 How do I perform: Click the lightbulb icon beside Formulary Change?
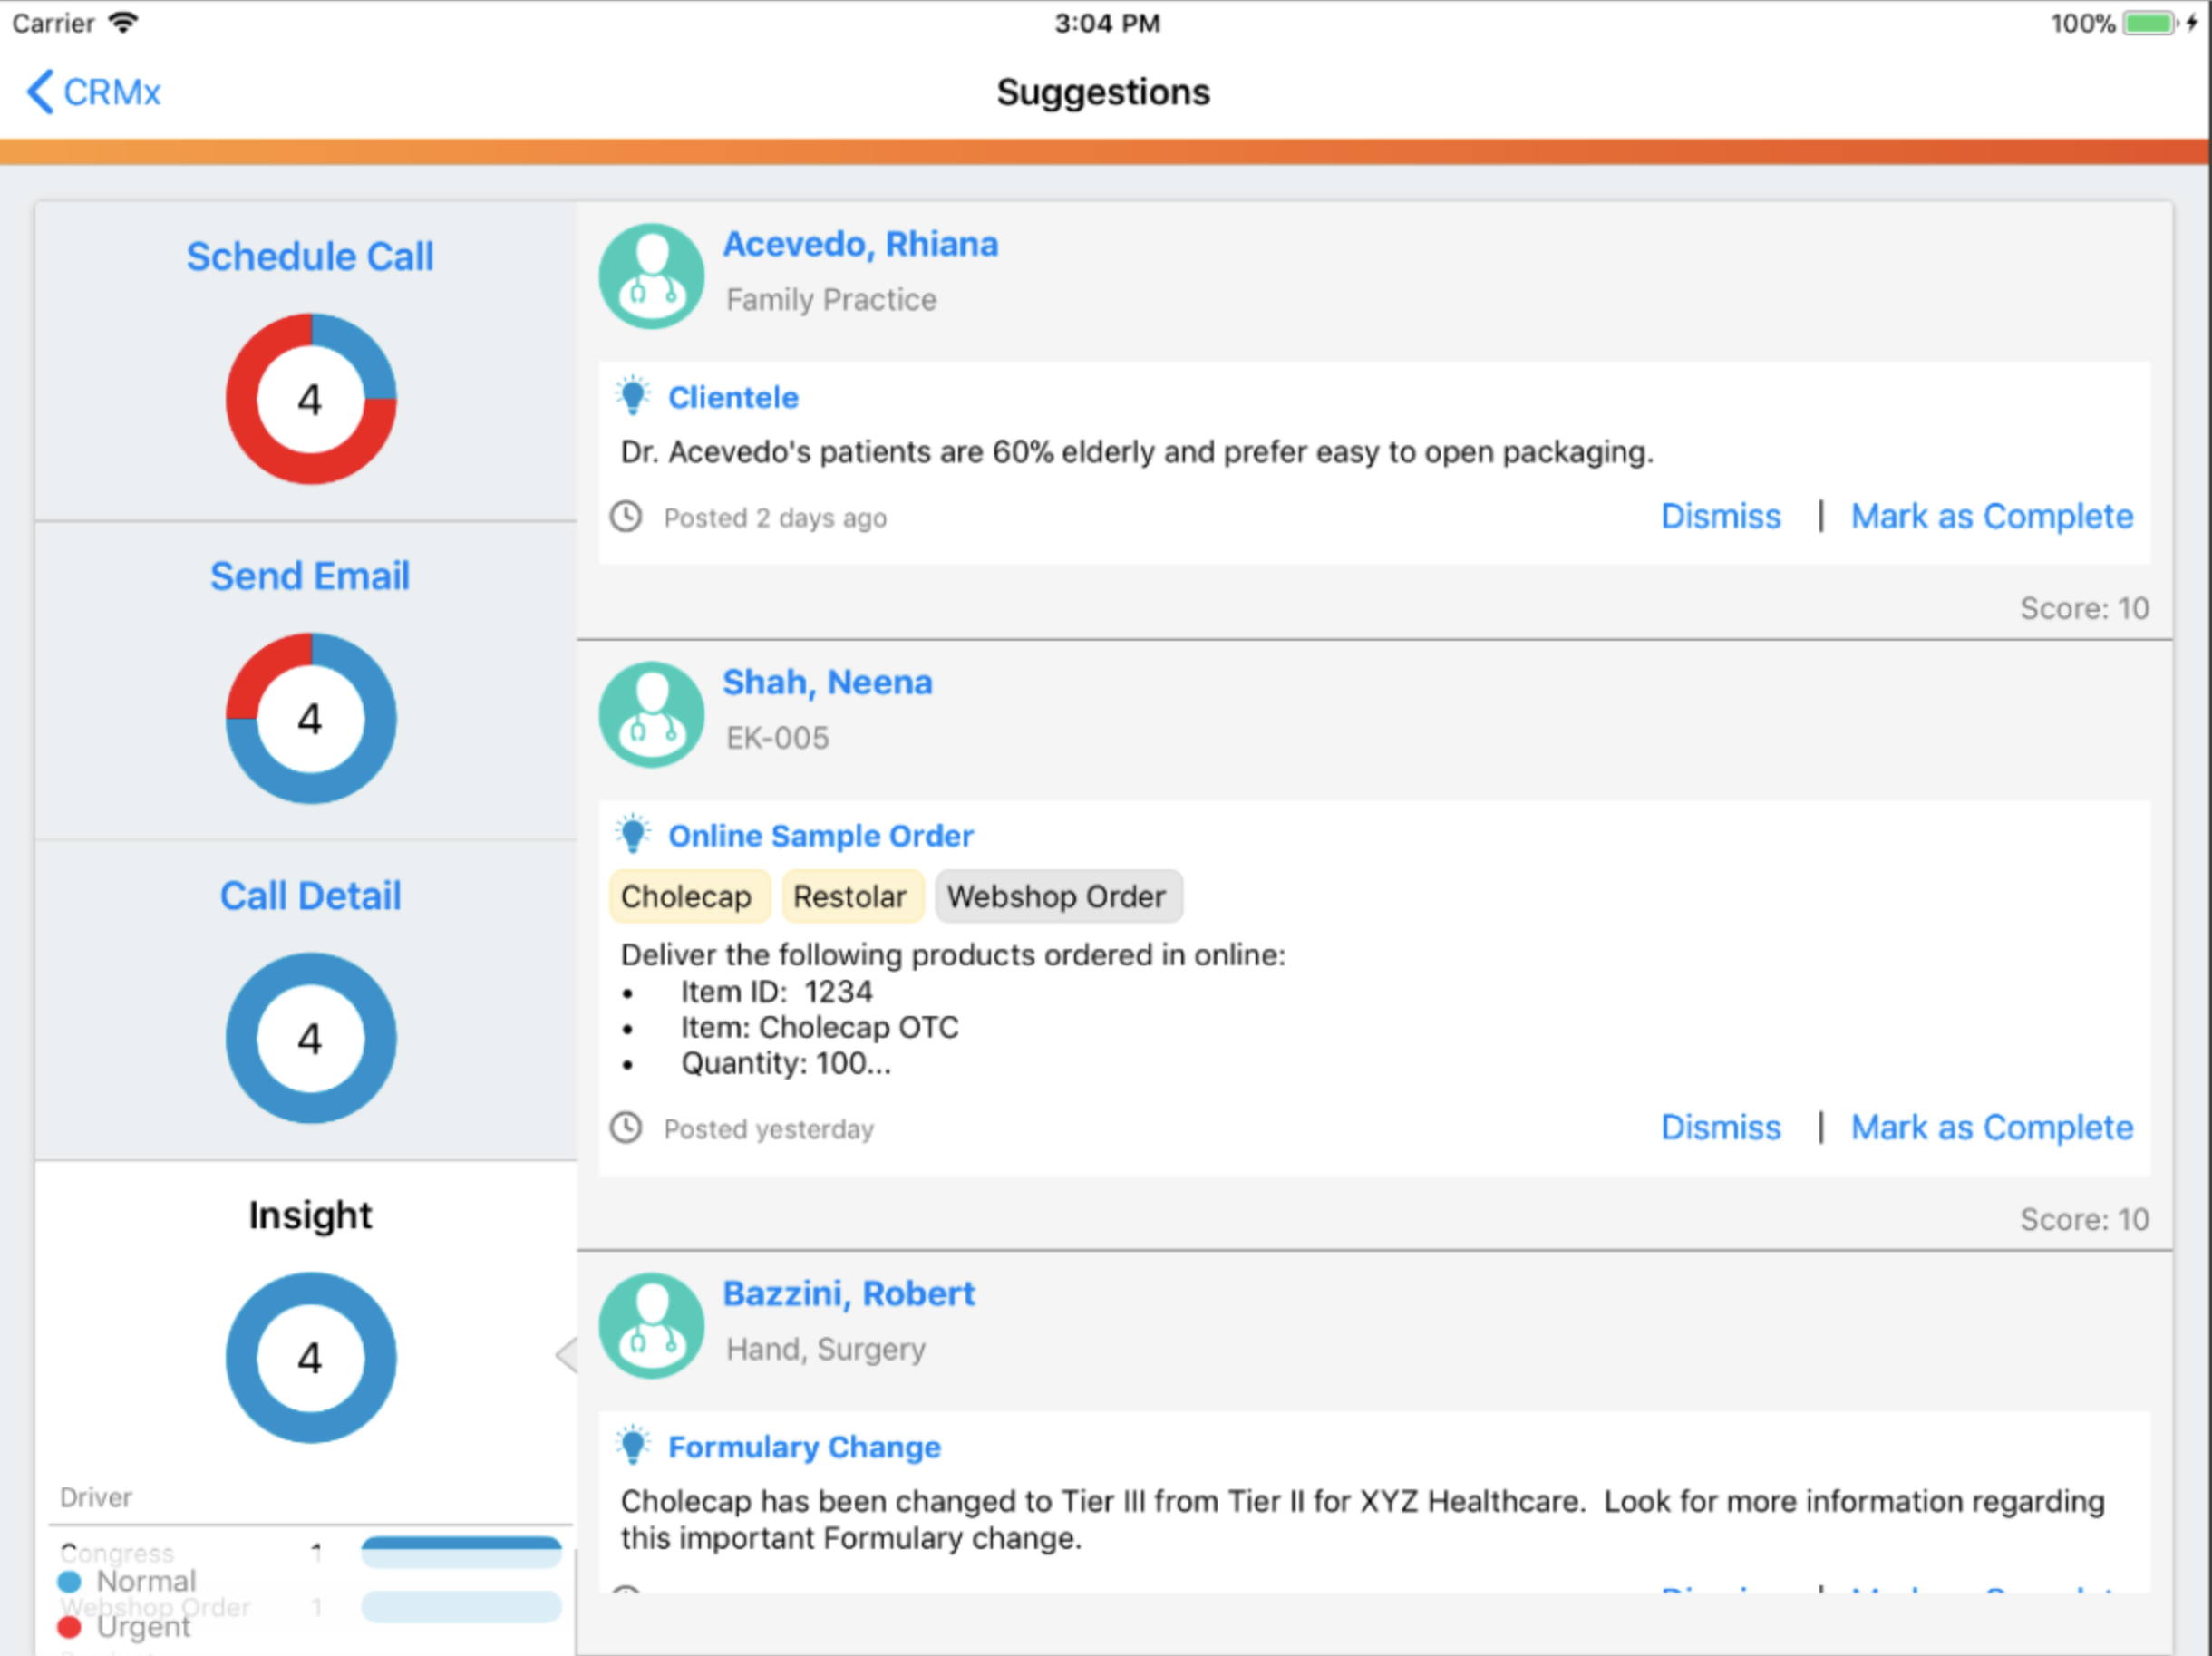tap(633, 1446)
